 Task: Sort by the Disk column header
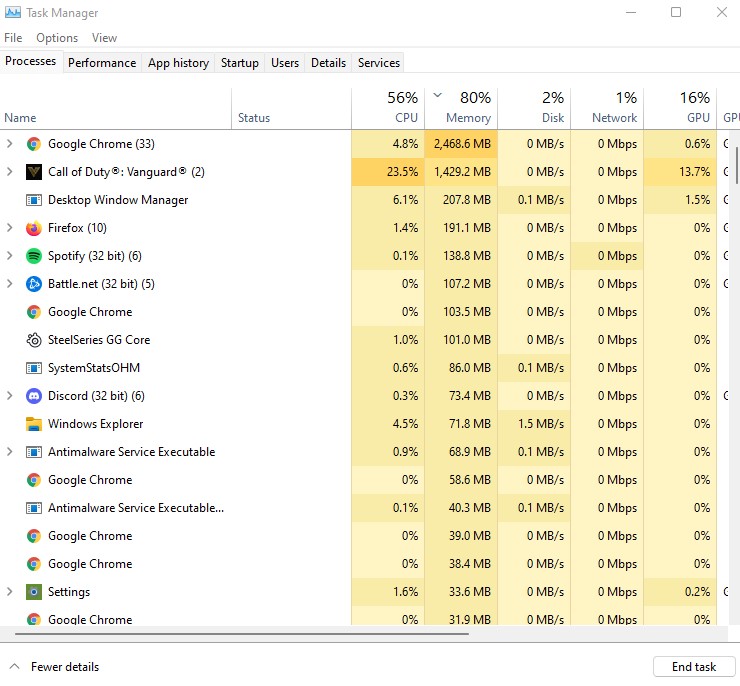[x=534, y=109]
